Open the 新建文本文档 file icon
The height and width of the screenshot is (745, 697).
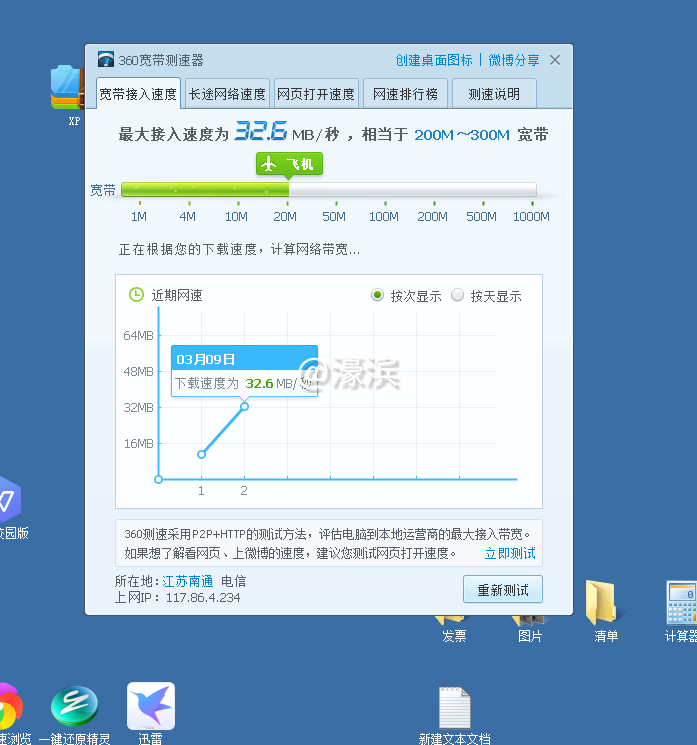click(x=455, y=707)
